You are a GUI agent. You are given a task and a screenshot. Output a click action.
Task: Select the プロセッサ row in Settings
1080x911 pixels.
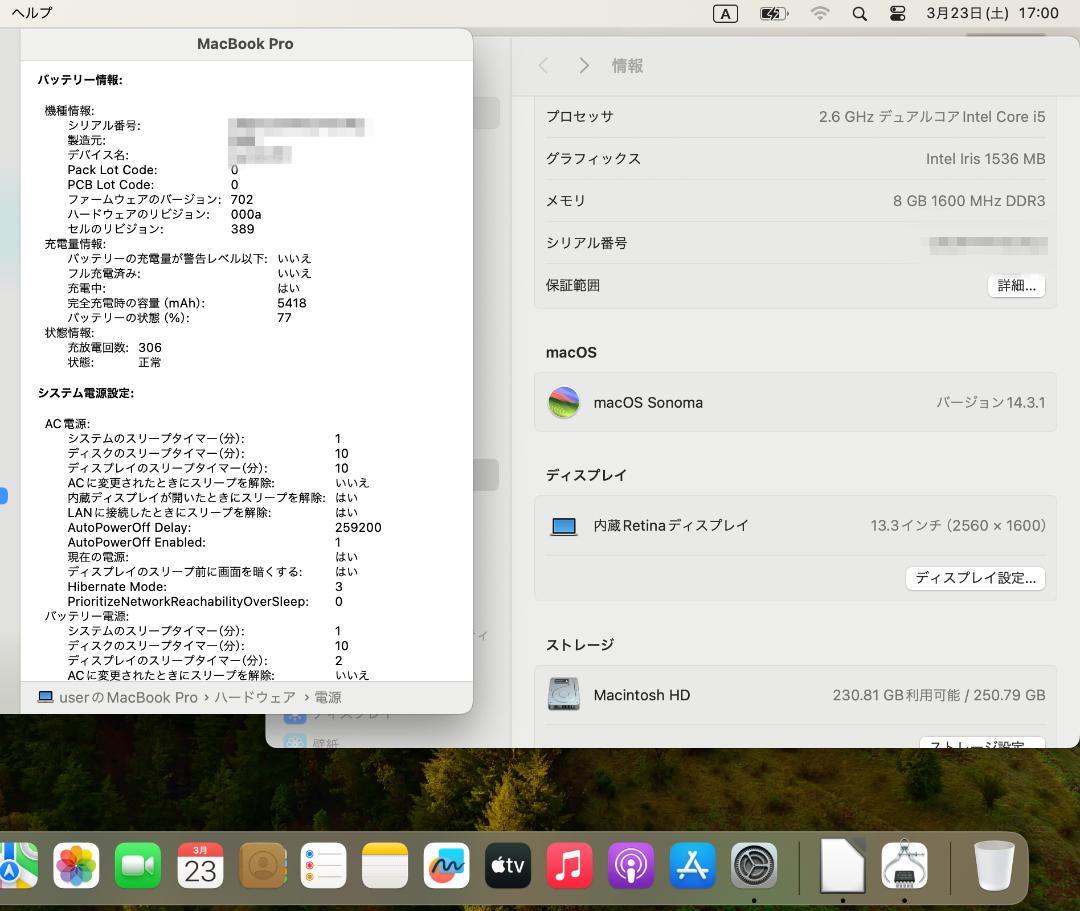(x=795, y=117)
